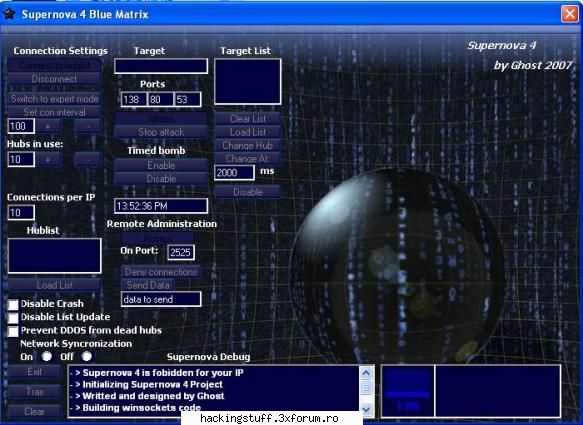Click debug log scrollbar up arrow
This screenshot has width=583, height=425.
coord(366,373)
